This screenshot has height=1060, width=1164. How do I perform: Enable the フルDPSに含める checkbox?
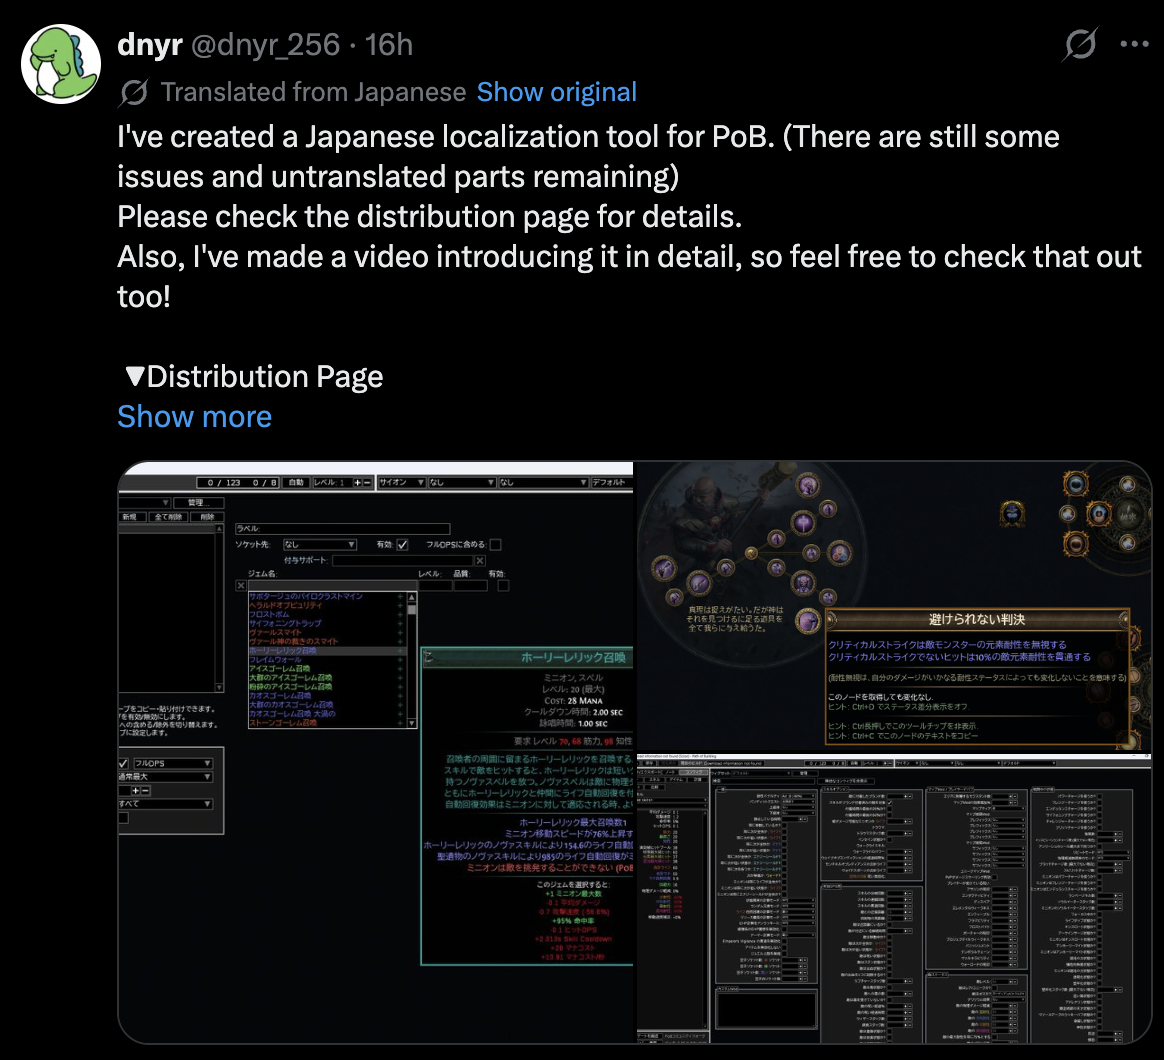tap(495, 545)
